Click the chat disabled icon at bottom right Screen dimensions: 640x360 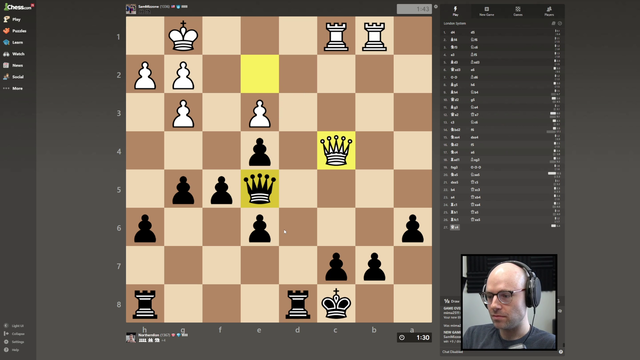coord(561,351)
